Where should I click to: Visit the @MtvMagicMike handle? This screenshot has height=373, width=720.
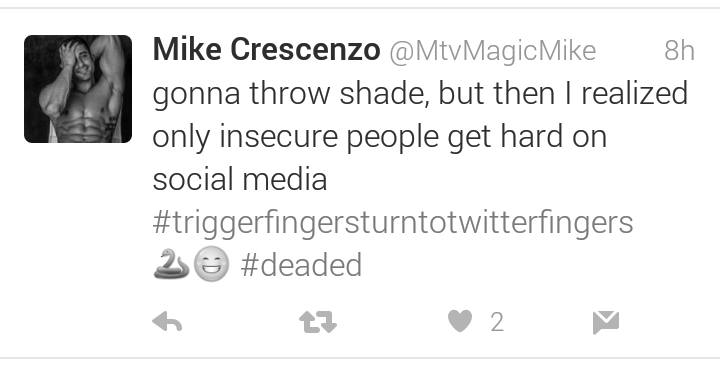493,51
